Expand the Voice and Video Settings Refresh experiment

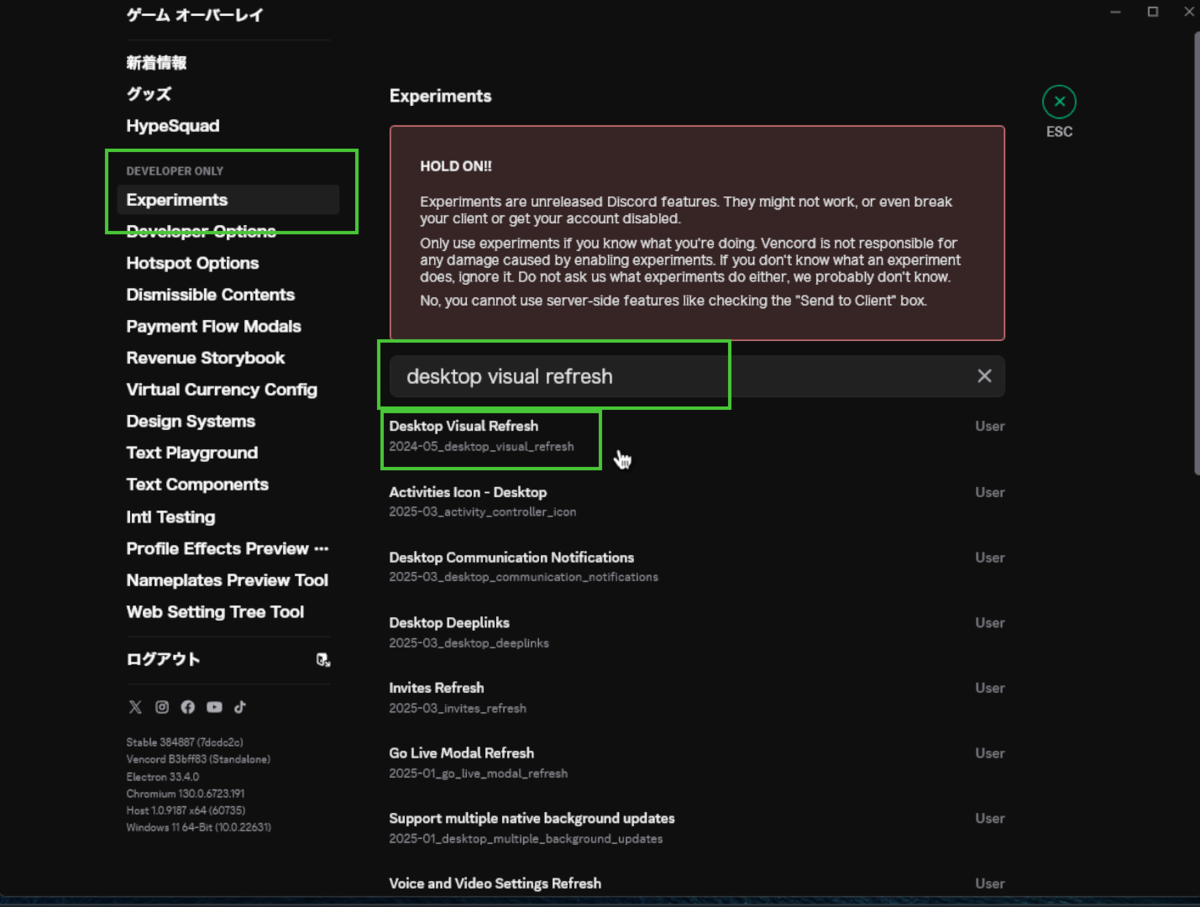[697, 884]
